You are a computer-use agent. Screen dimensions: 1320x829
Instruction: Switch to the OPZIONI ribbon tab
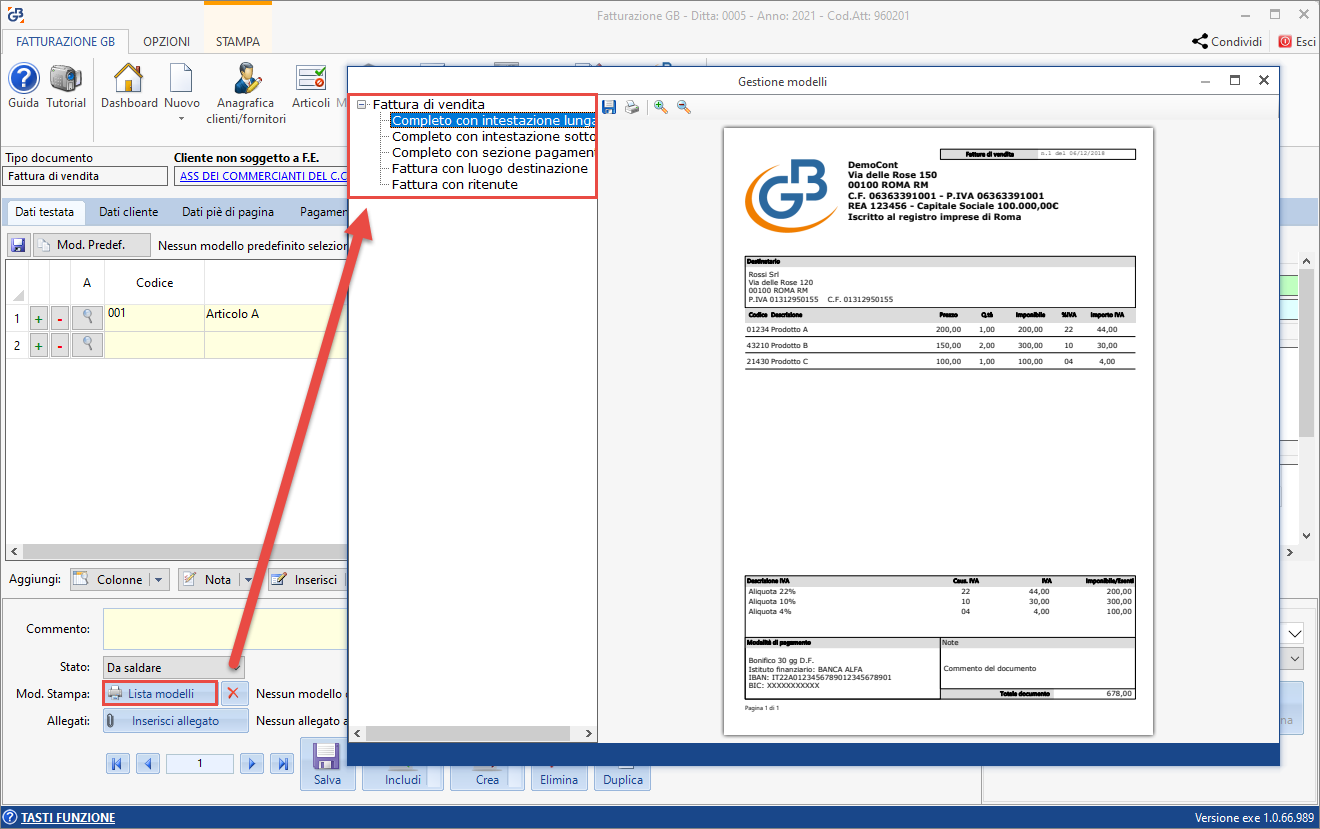(x=166, y=42)
